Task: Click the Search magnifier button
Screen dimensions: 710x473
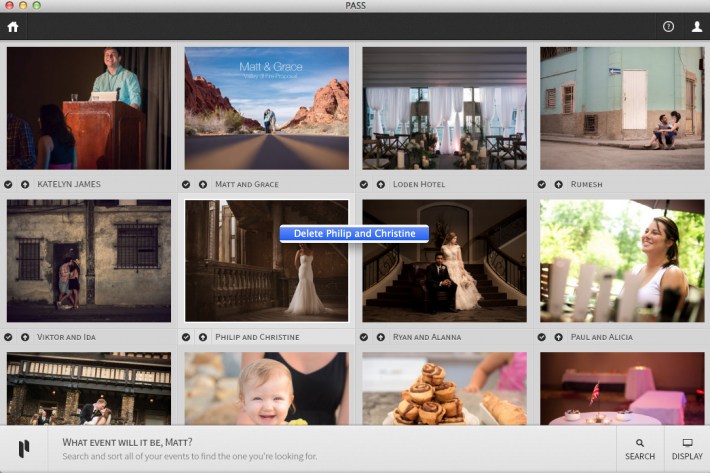Action: click(640, 448)
